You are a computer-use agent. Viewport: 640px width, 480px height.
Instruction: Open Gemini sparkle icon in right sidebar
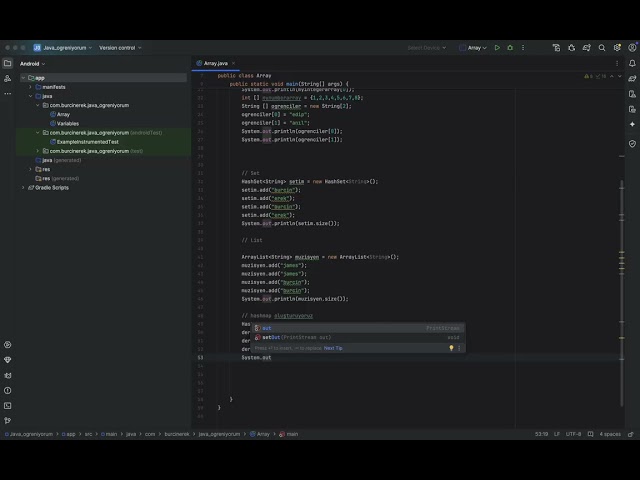pos(632,124)
